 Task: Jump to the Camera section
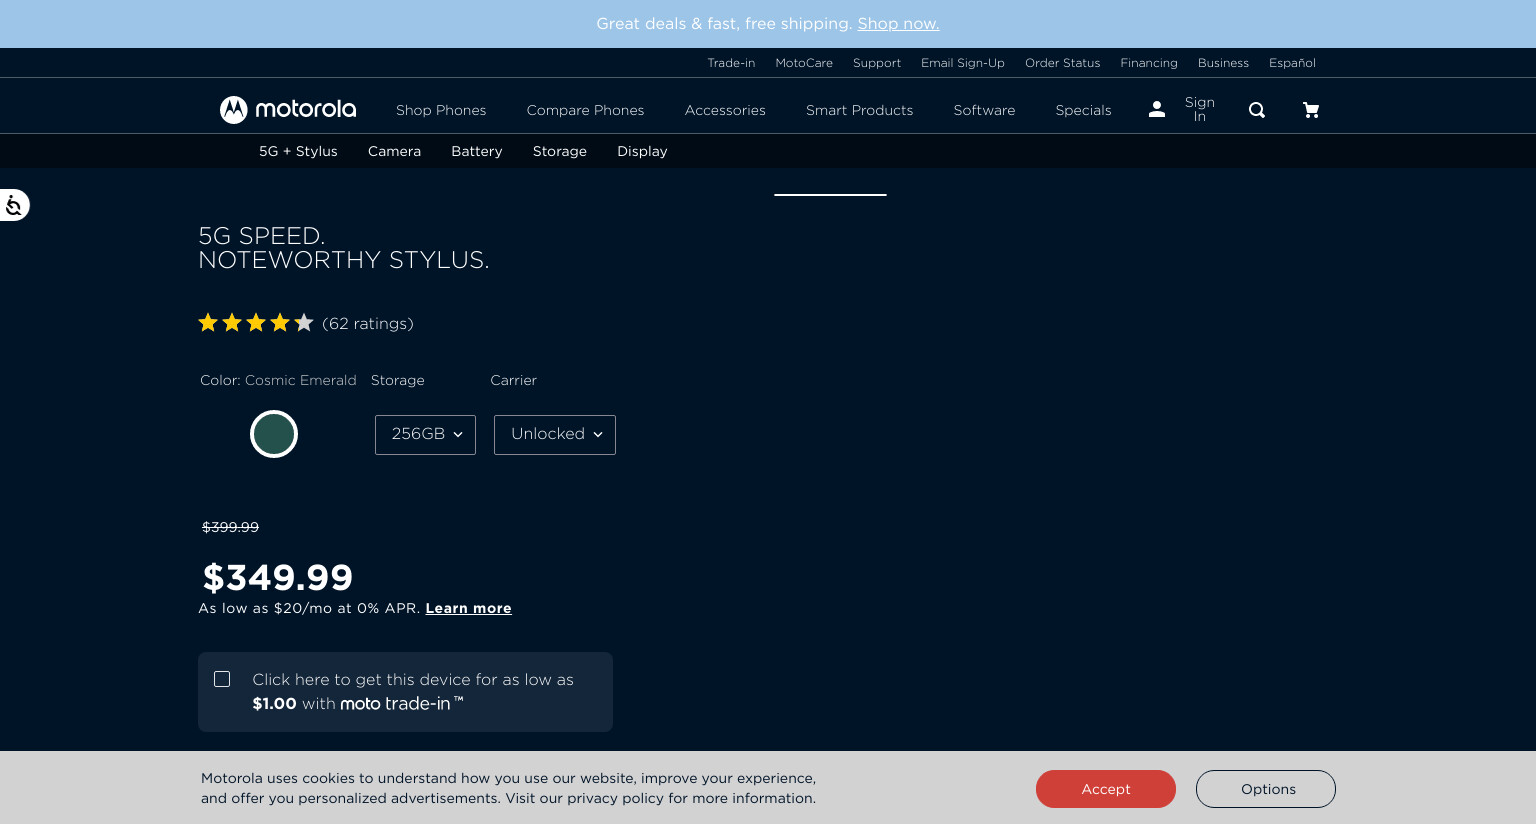pos(394,151)
